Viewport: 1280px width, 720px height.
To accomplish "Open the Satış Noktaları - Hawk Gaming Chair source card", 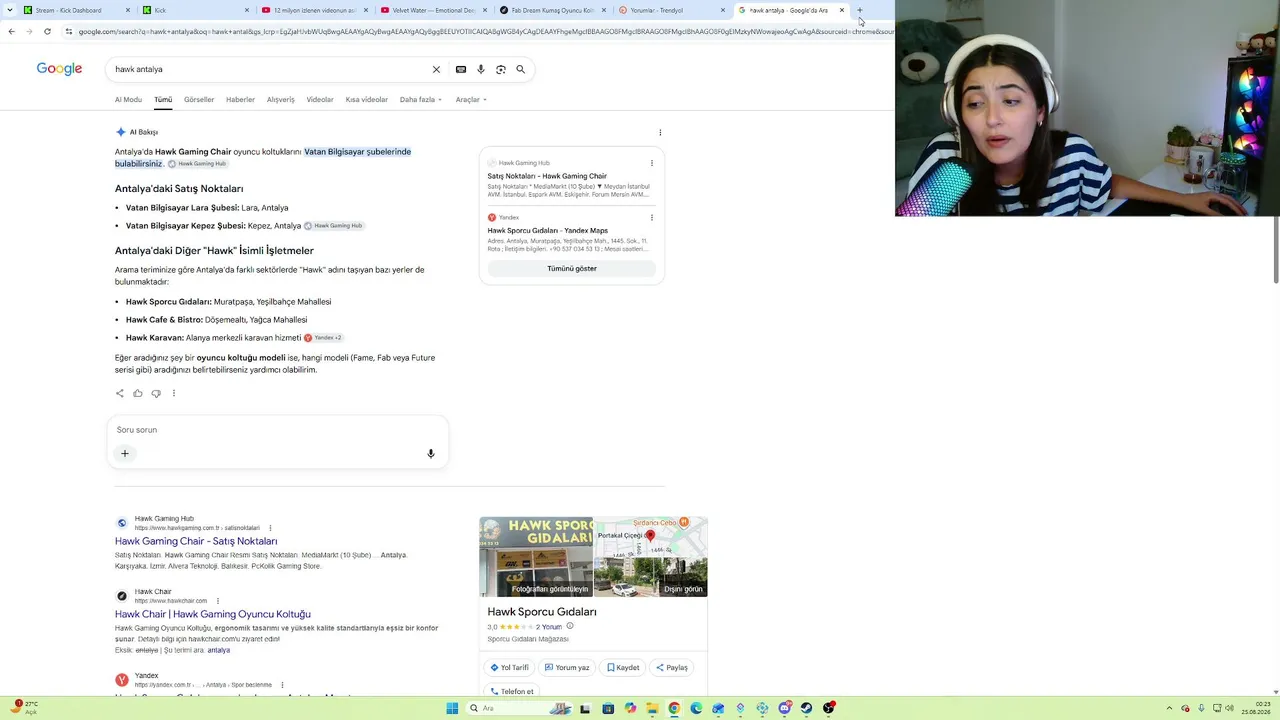I will tap(547, 176).
